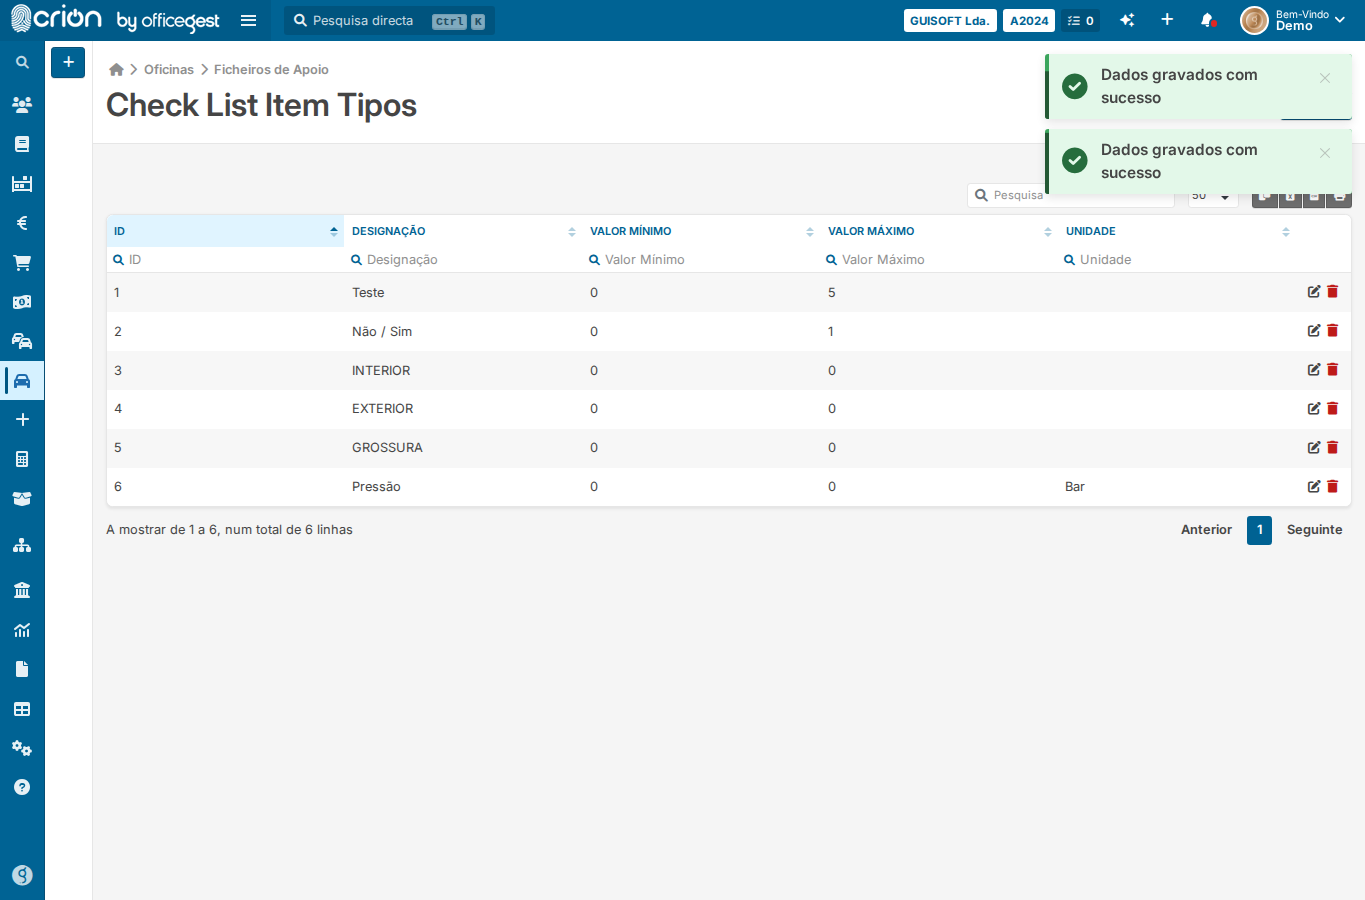
Task: Open the plus sidebar icon
Action: pyautogui.click(x=22, y=420)
